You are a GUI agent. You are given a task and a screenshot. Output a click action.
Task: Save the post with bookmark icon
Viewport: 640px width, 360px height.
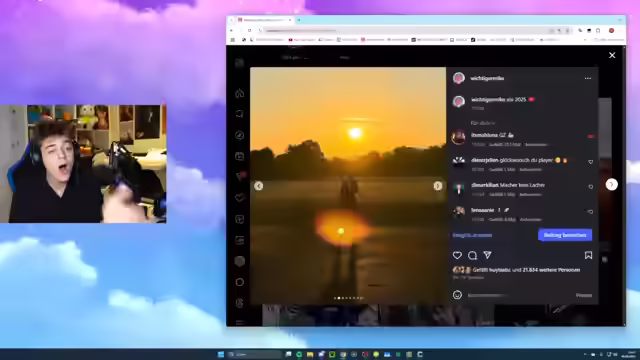coord(588,255)
